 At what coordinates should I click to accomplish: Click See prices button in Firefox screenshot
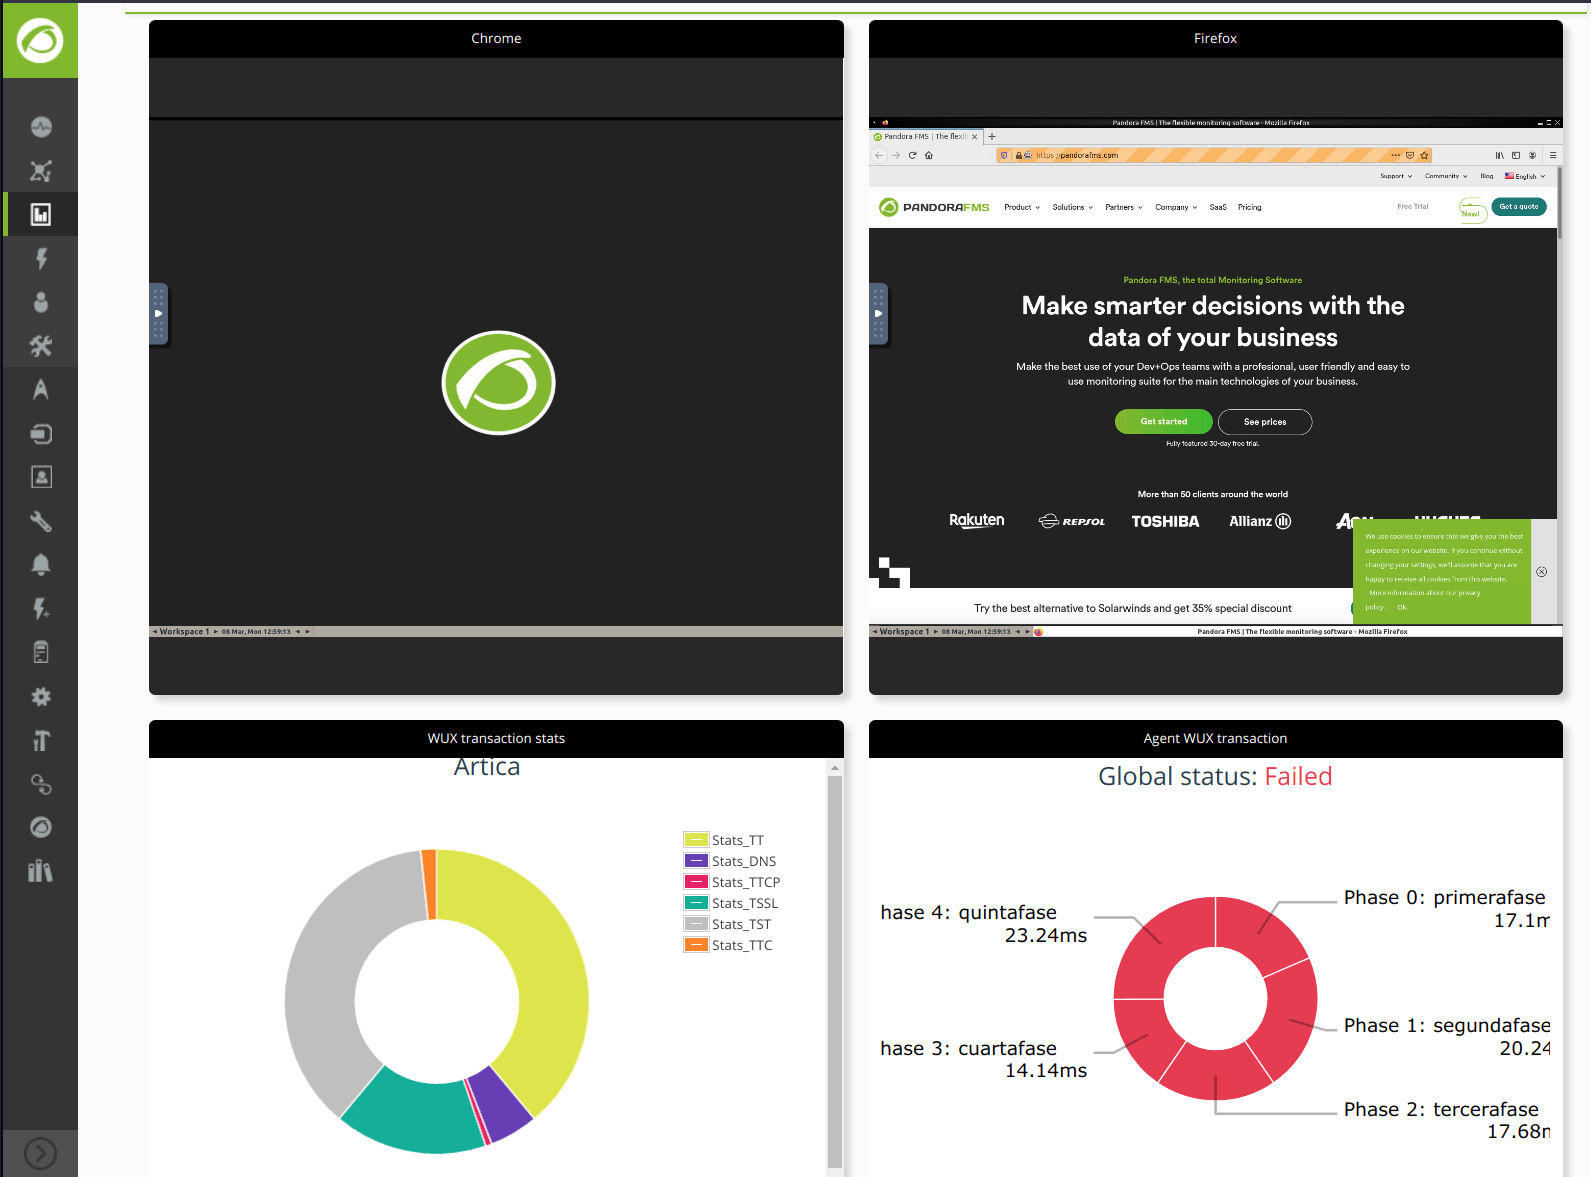coord(1265,422)
